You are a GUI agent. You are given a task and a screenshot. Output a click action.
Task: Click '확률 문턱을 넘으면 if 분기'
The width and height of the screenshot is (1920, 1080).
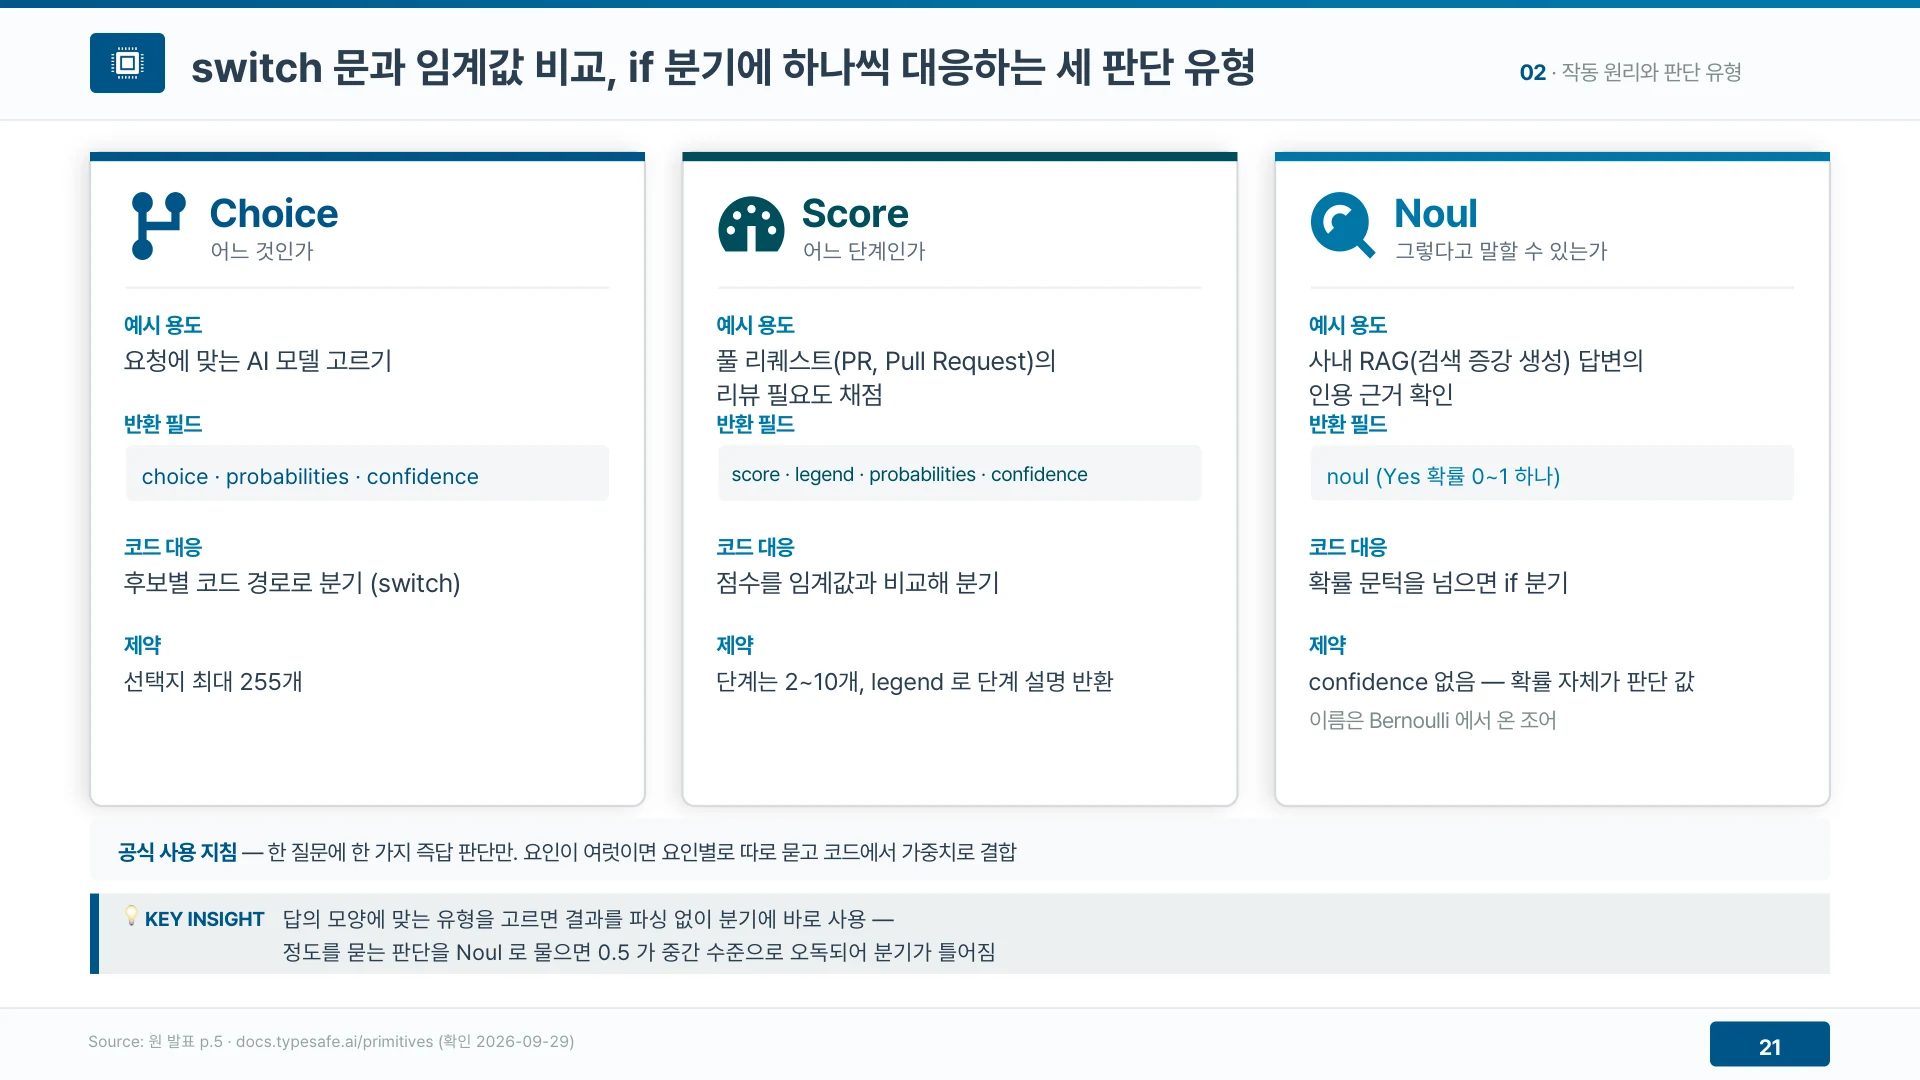click(x=1438, y=582)
